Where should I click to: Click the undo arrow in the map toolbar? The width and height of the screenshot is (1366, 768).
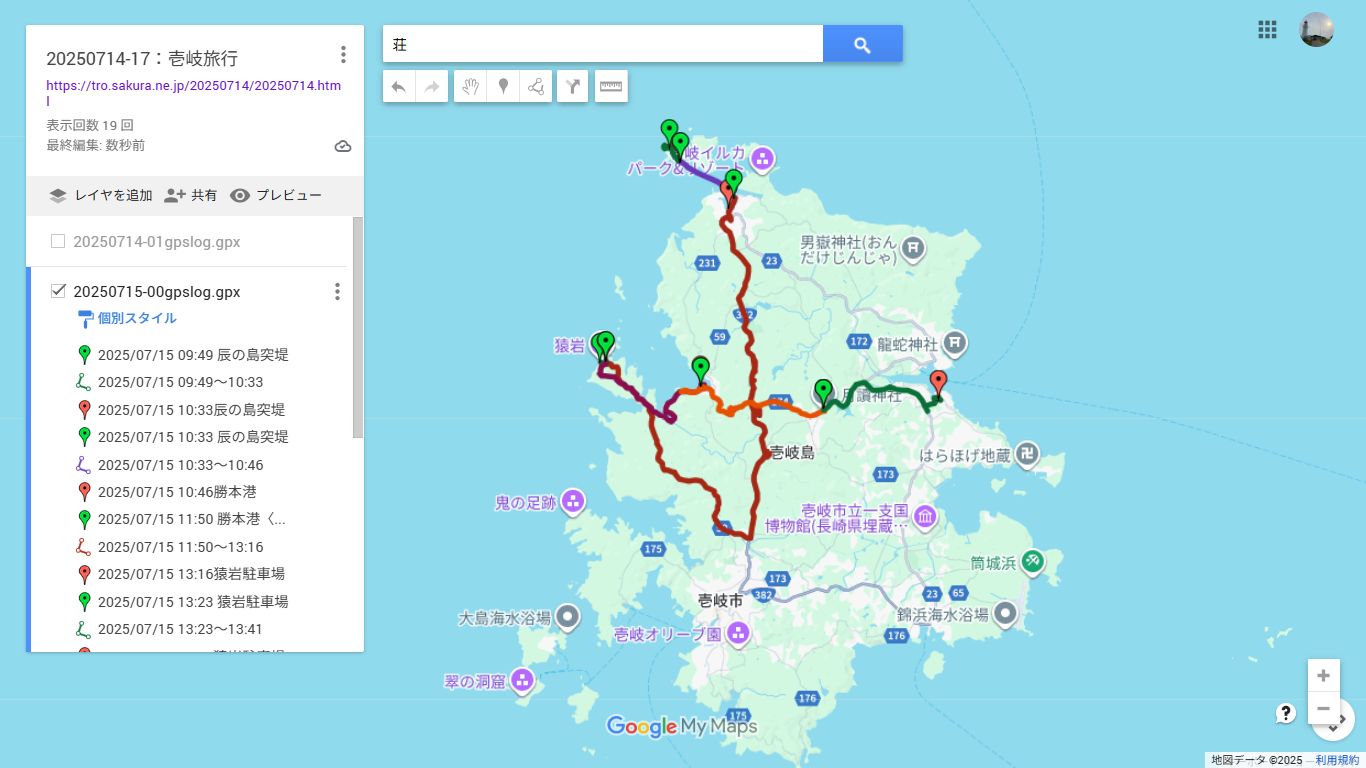click(x=398, y=87)
